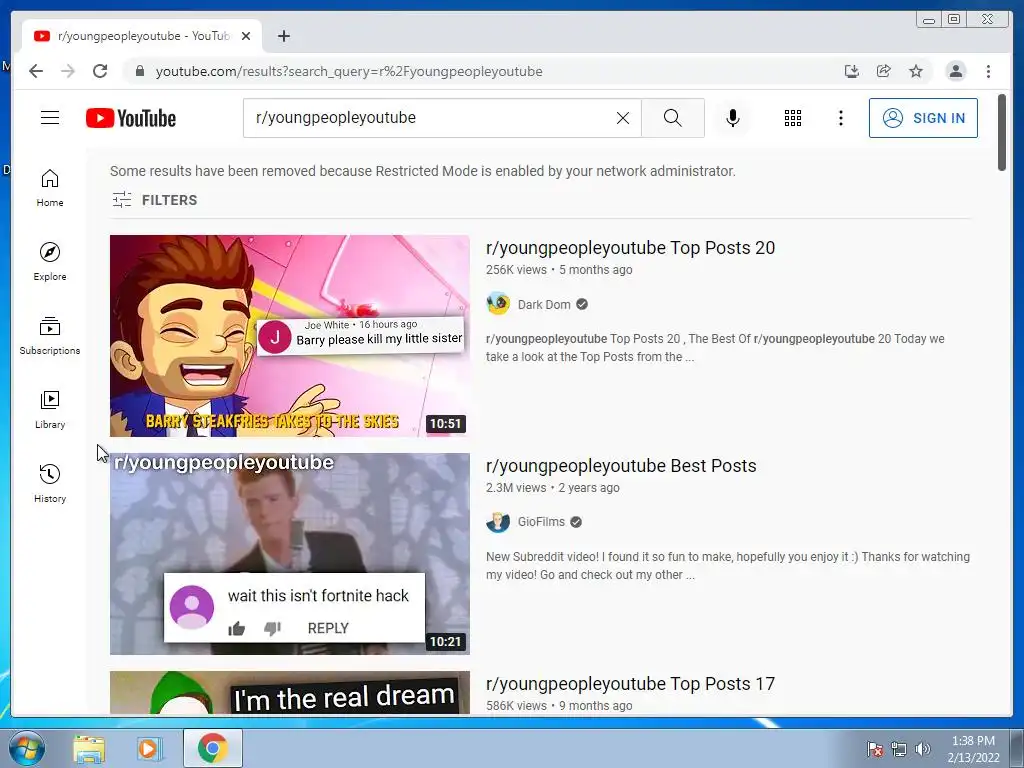Screen dimensions: 1024x768
Task: Reload the page with the refresh icon
Action: coord(100,71)
